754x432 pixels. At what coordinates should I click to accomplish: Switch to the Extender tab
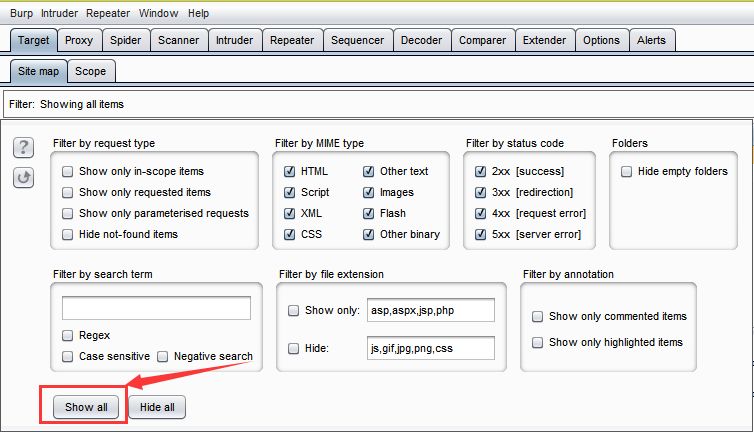[x=544, y=40]
